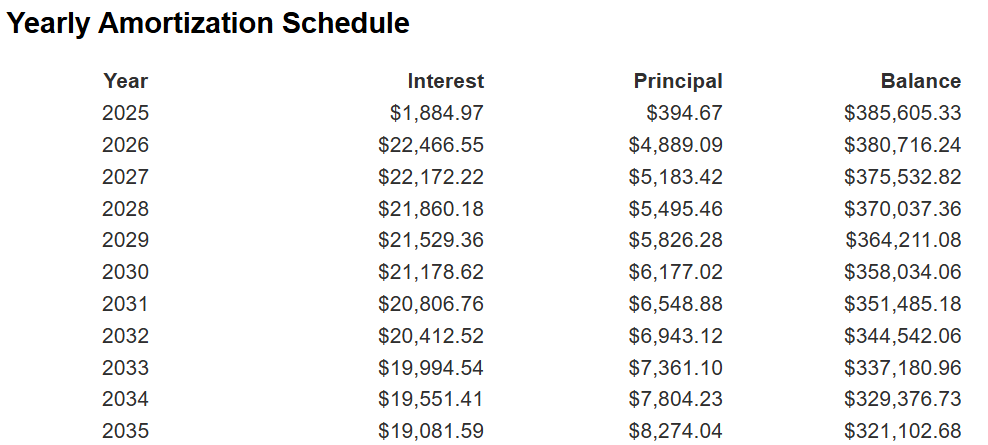The image size is (988, 445).
Task: Select the interest value $20,806.76
Action: click(x=431, y=304)
